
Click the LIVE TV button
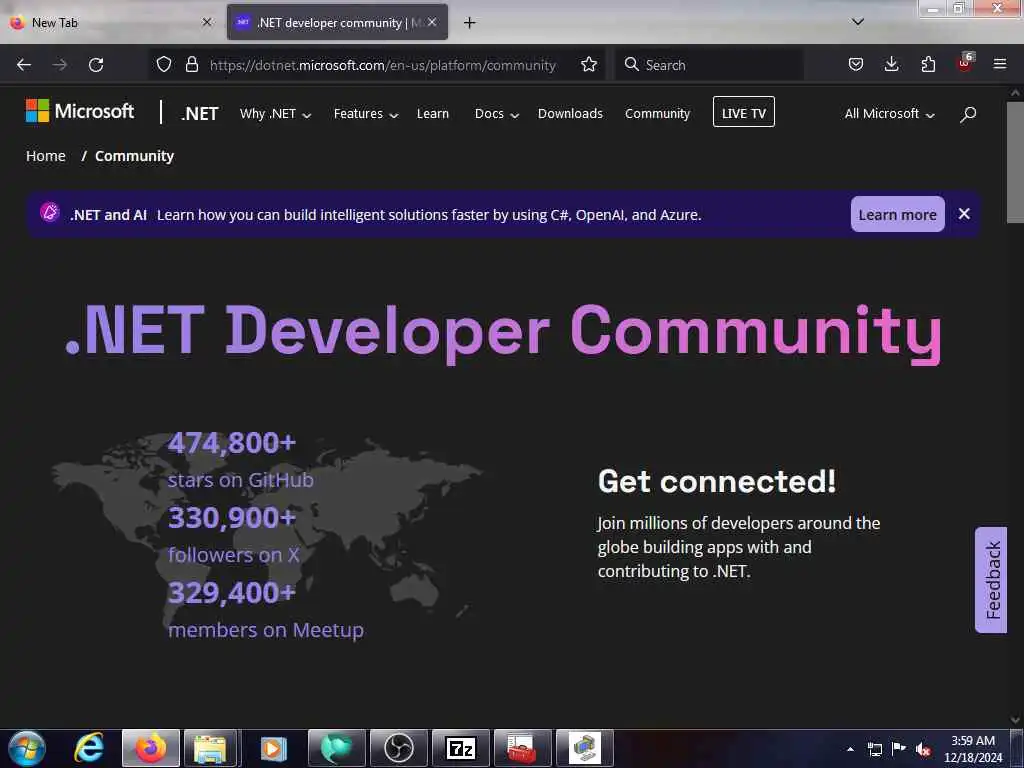pos(744,112)
